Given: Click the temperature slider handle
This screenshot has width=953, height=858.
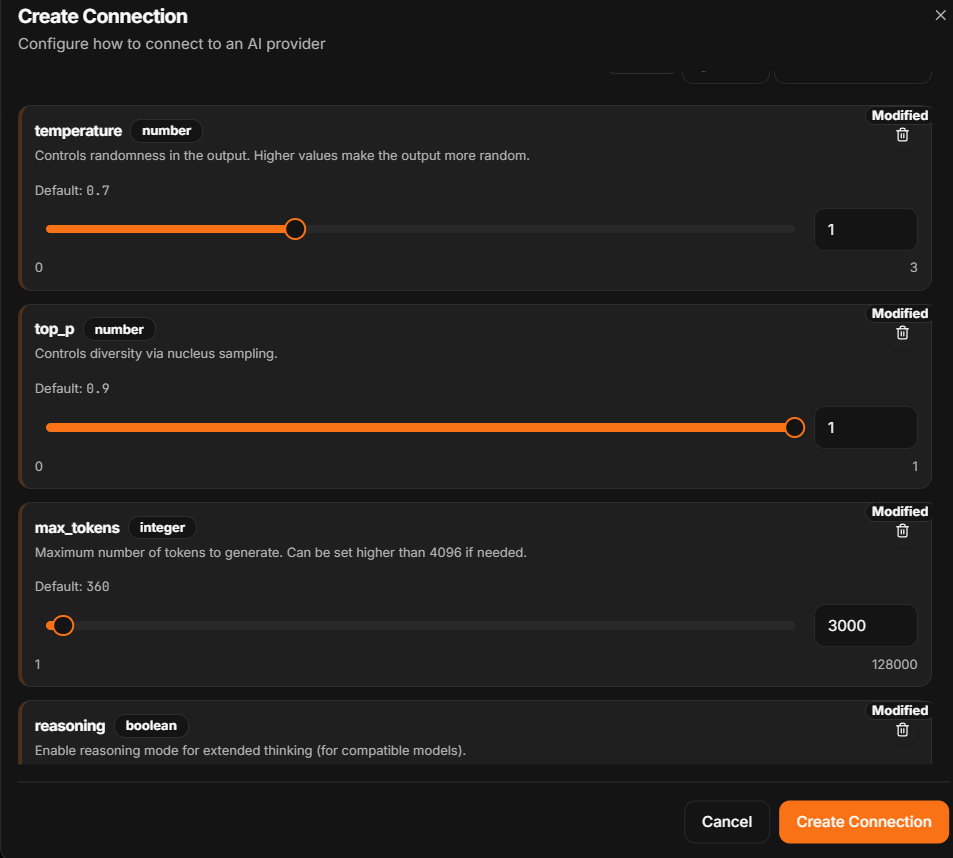Looking at the screenshot, I should pos(295,229).
